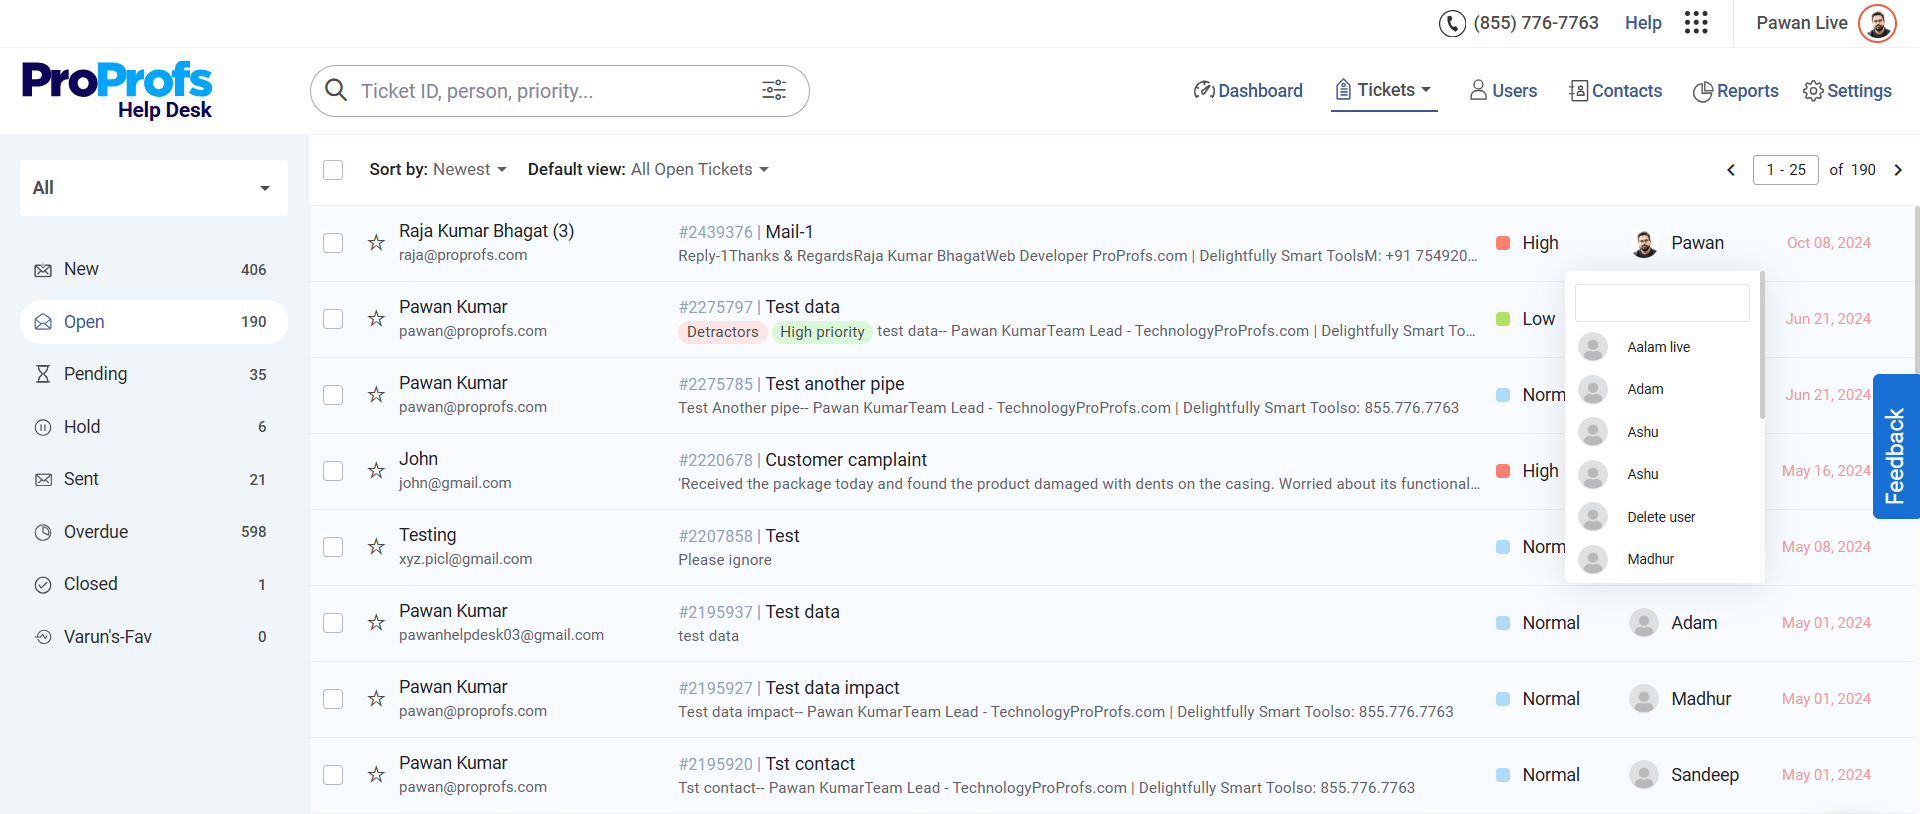Star the Raja Kumar Bhagat ticket
The width and height of the screenshot is (1920, 814).
click(x=376, y=243)
